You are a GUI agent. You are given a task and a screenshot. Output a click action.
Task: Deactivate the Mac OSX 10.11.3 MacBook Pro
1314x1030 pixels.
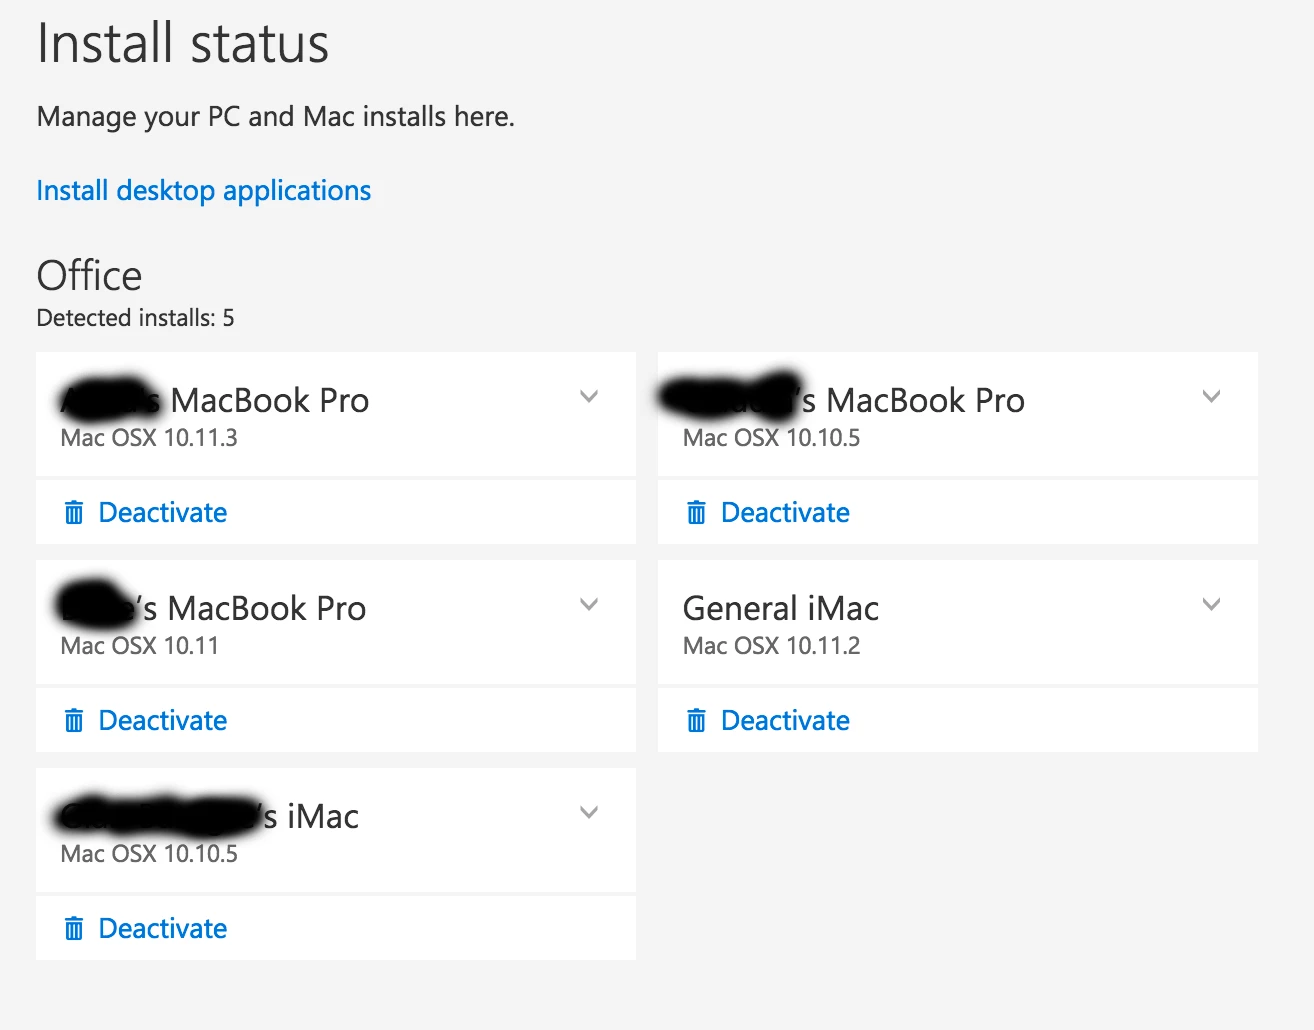(x=162, y=512)
